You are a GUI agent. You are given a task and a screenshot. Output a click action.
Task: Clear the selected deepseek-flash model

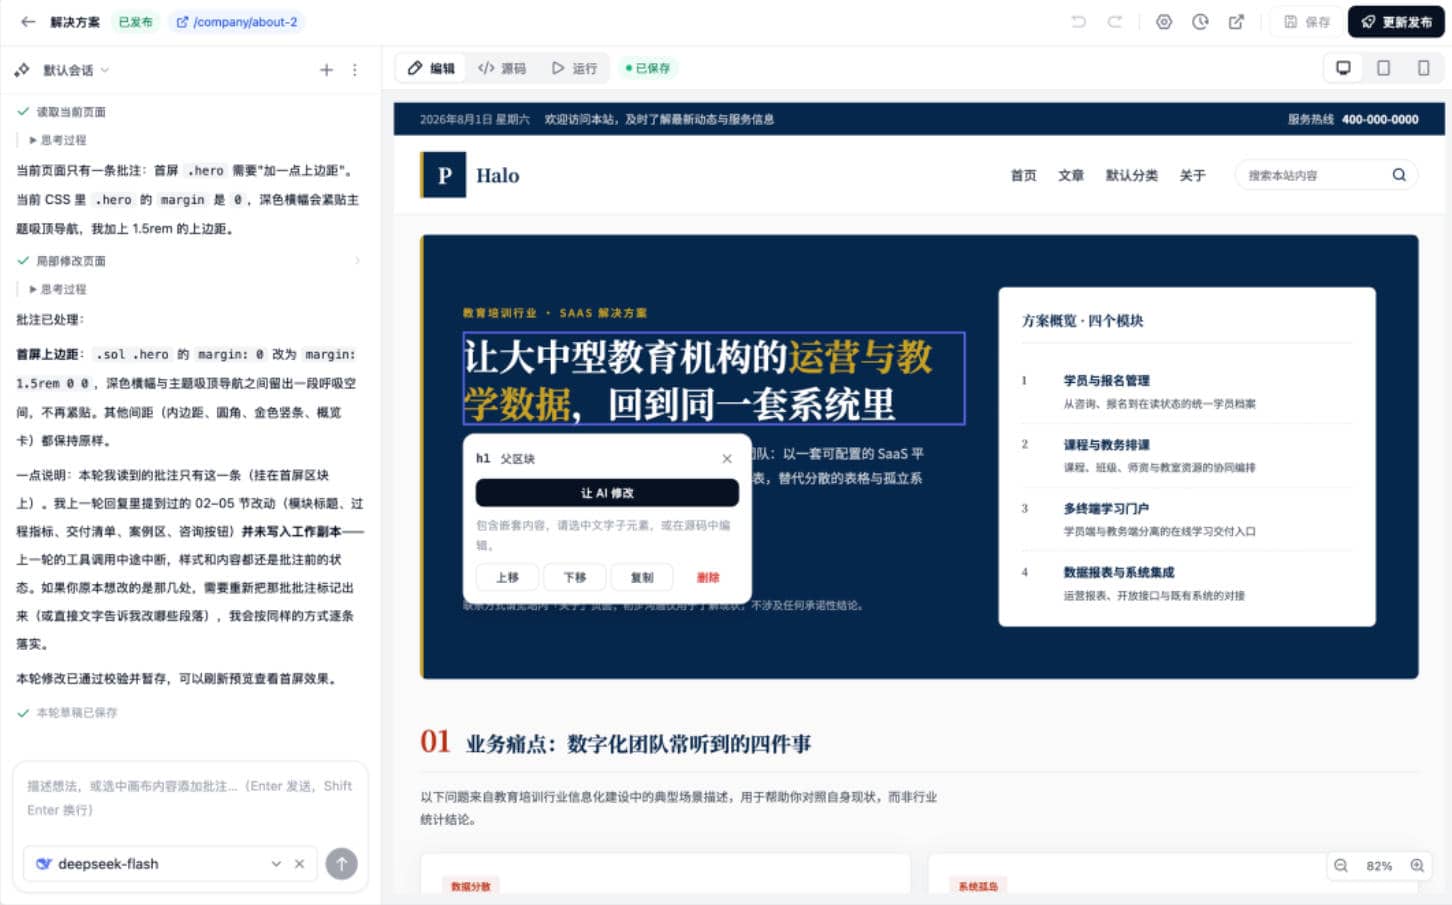299,864
